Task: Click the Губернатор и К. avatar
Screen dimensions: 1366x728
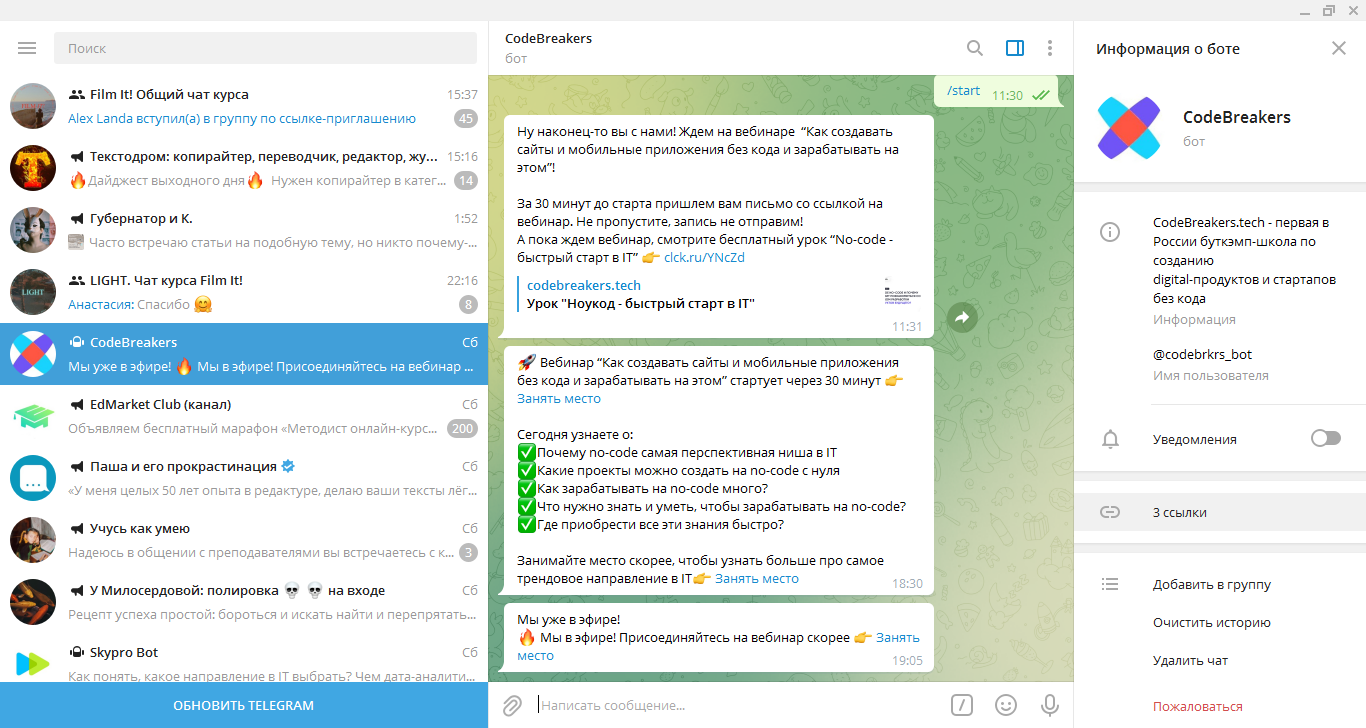Action: click(32, 230)
